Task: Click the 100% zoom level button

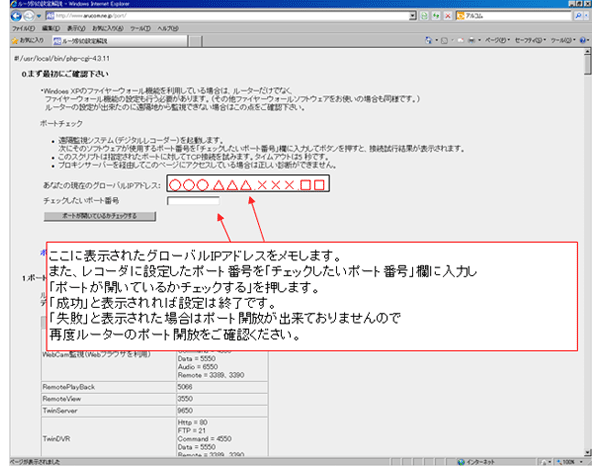Action: (566, 462)
